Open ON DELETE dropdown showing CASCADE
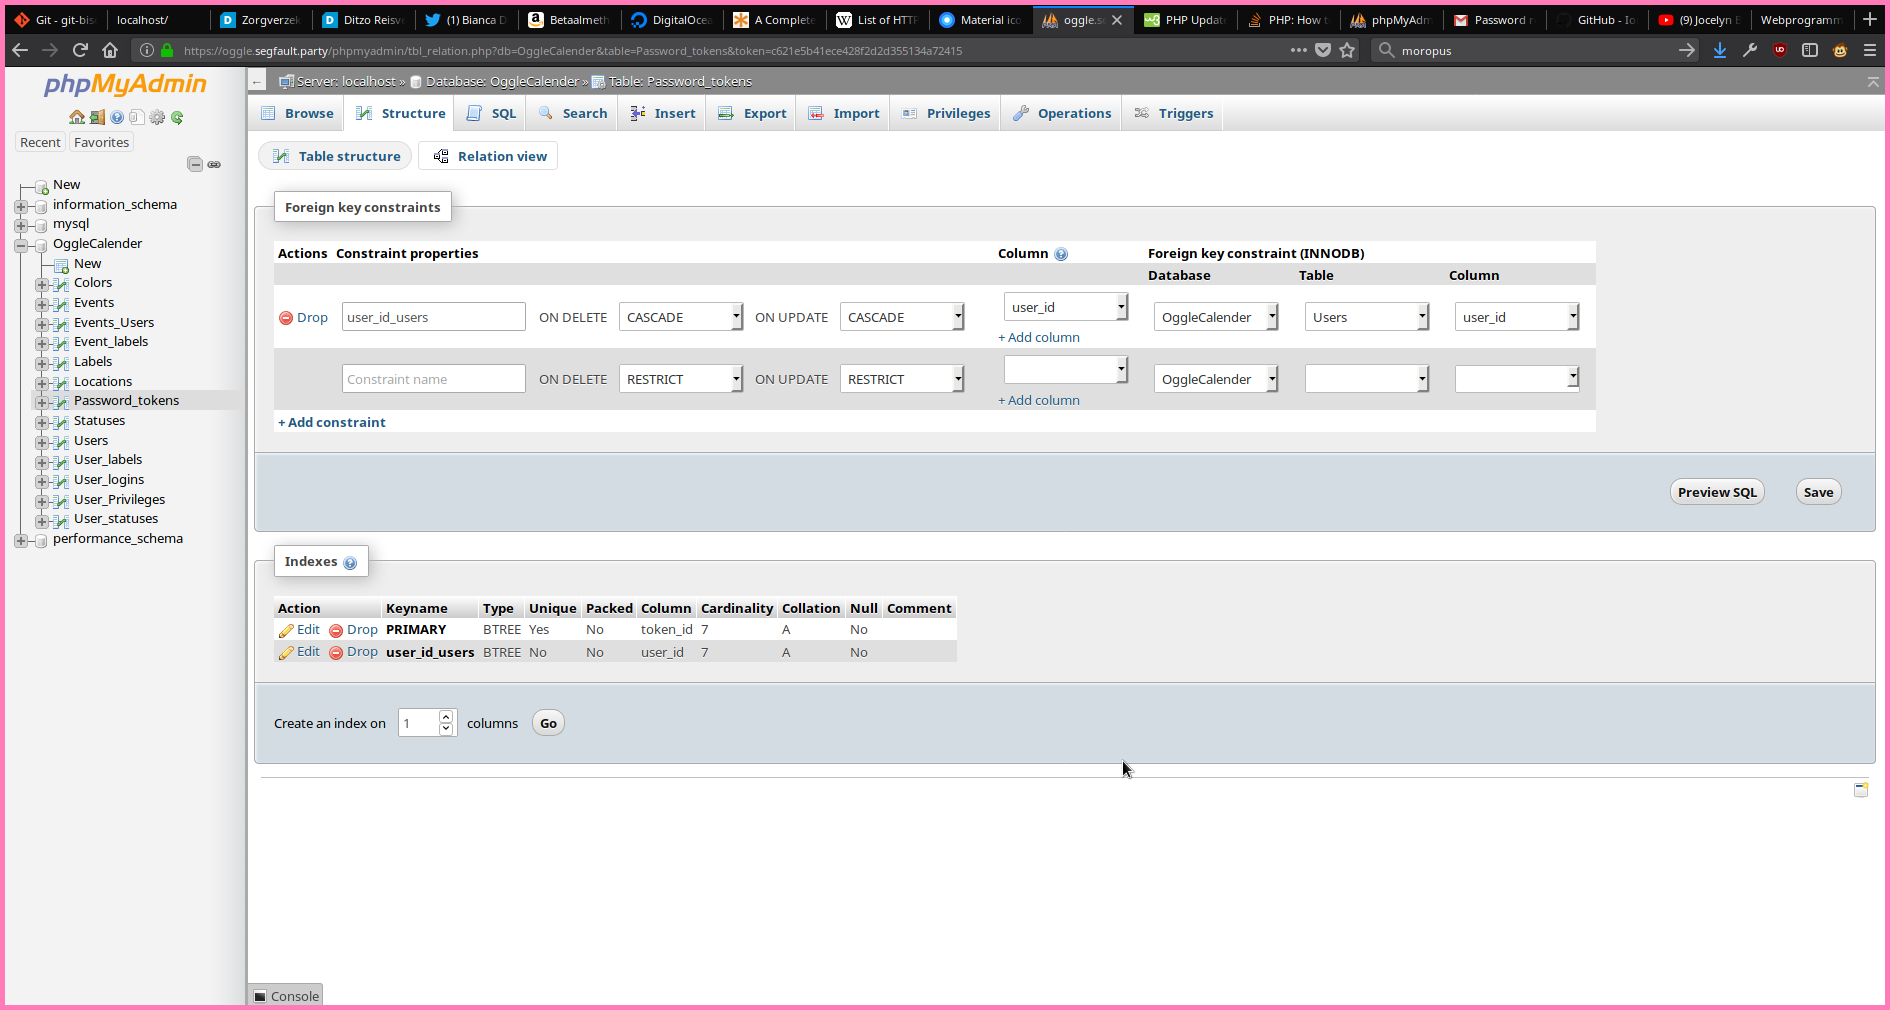This screenshot has height=1010, width=1890. click(x=680, y=317)
